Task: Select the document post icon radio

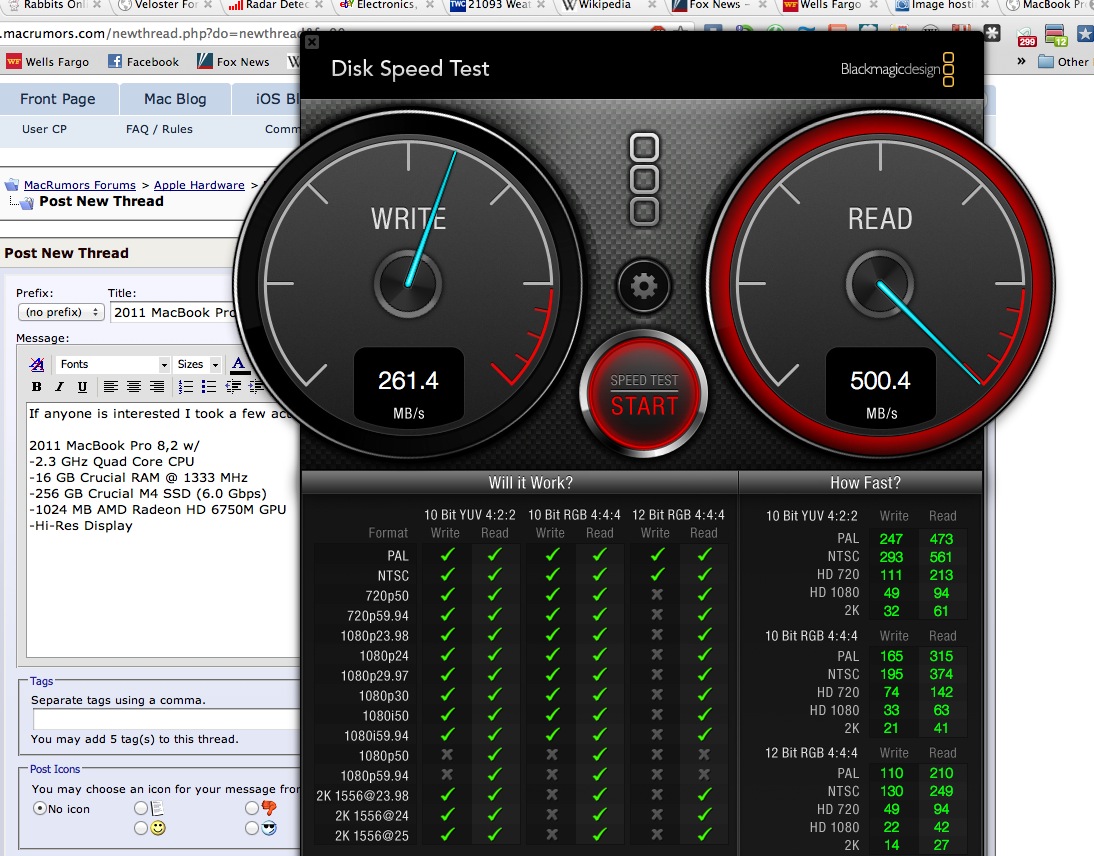Action: click(141, 808)
